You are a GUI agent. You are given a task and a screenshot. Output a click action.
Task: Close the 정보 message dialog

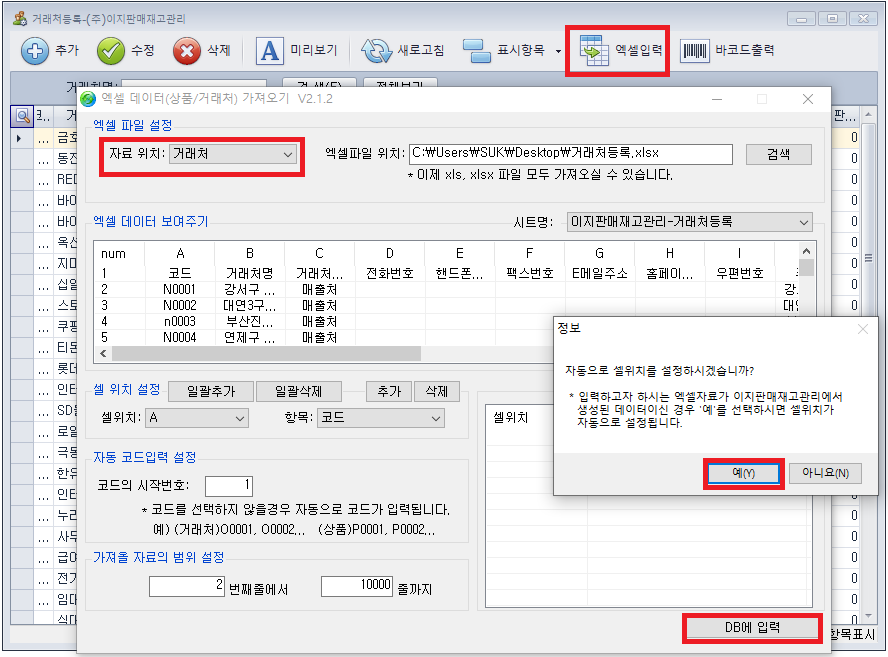coord(863,329)
